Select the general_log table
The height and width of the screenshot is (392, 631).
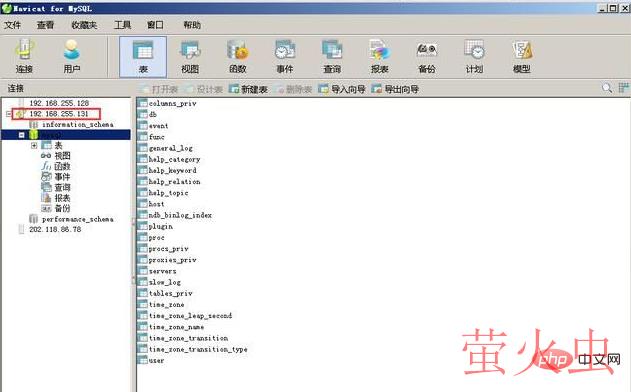pos(171,149)
